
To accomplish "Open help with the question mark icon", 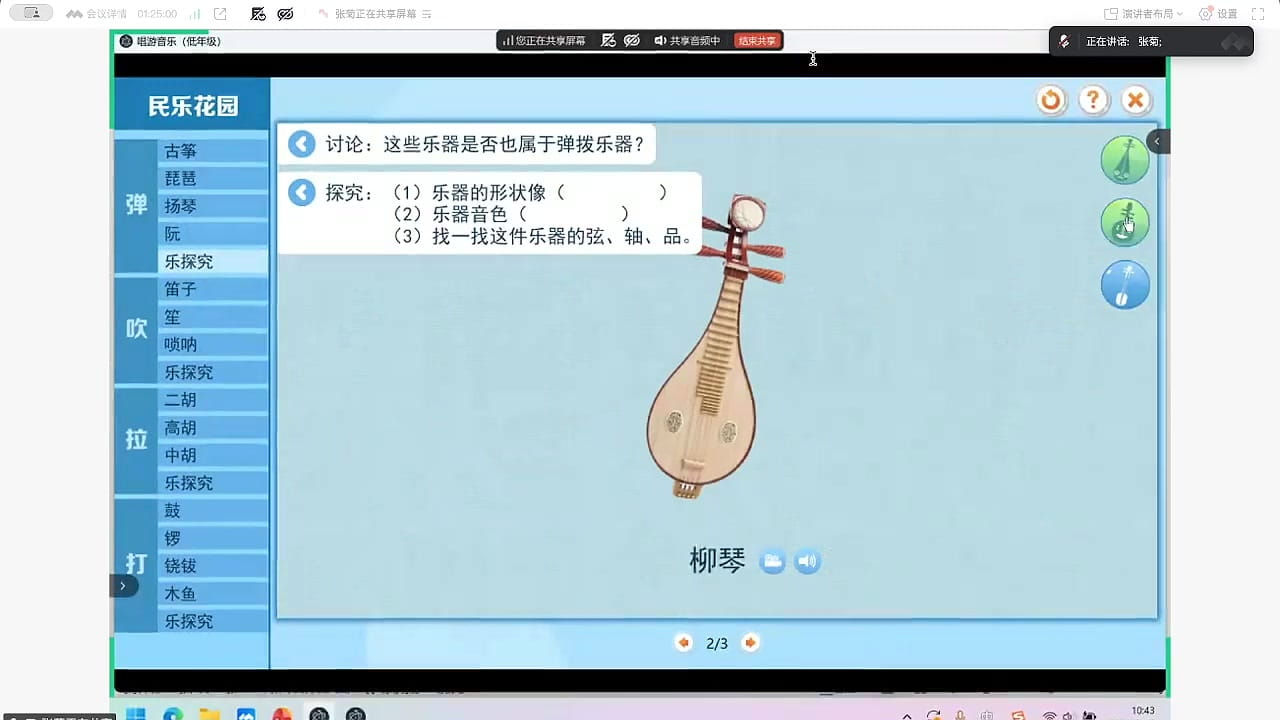I will coord(1094,100).
